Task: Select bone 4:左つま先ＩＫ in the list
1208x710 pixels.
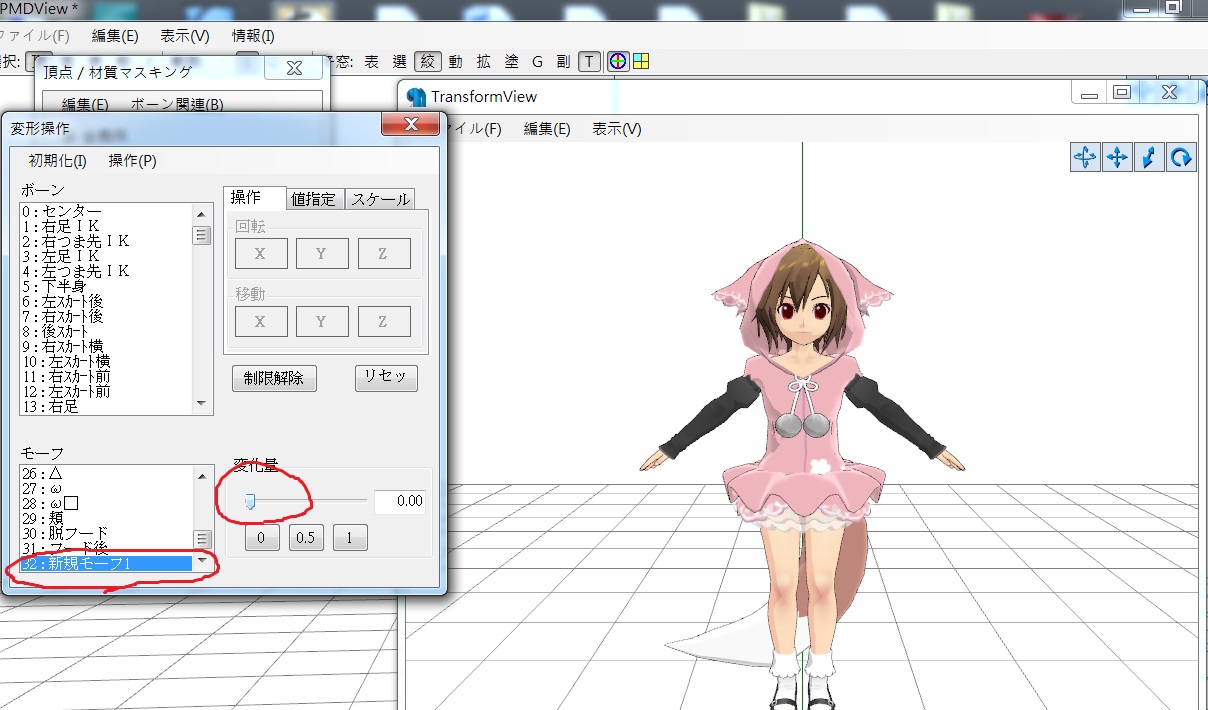Action: [x=105, y=271]
